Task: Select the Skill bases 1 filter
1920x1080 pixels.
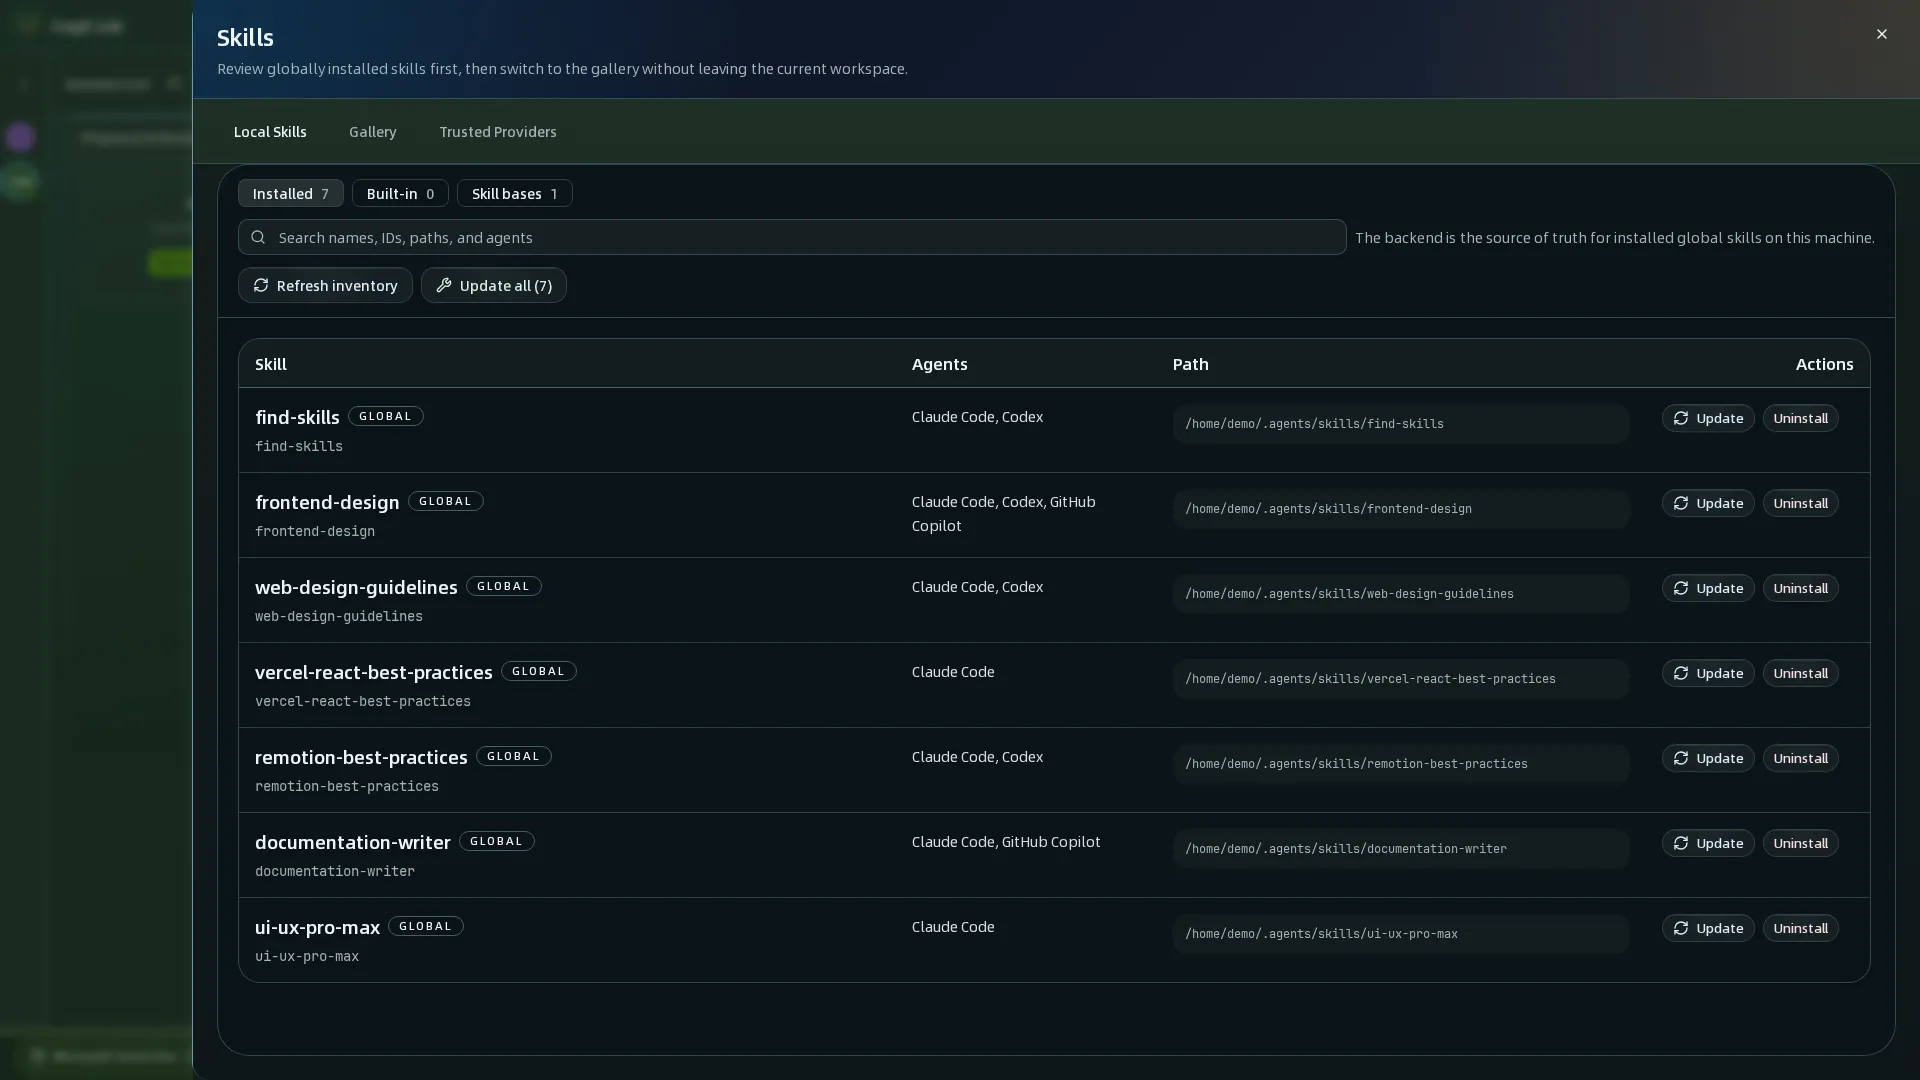Action: tap(514, 193)
